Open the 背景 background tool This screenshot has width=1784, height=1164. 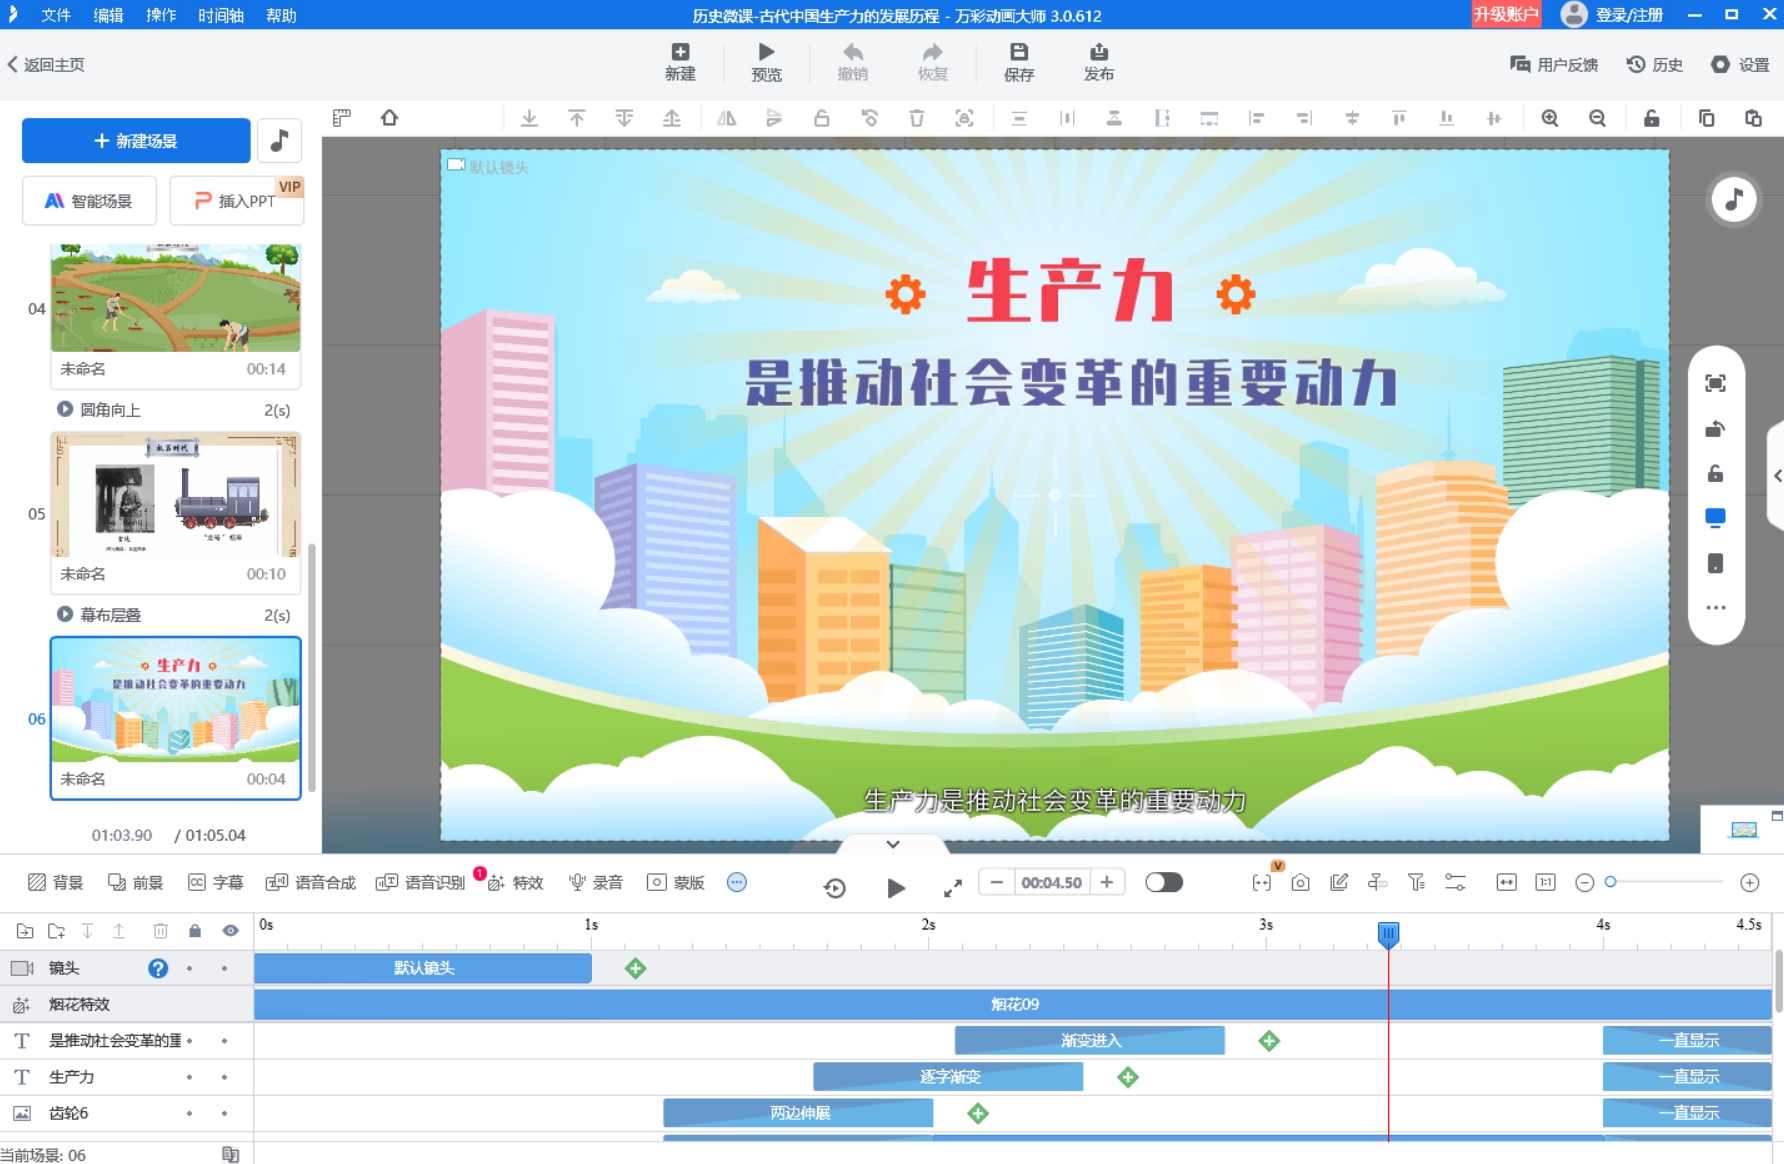point(56,882)
